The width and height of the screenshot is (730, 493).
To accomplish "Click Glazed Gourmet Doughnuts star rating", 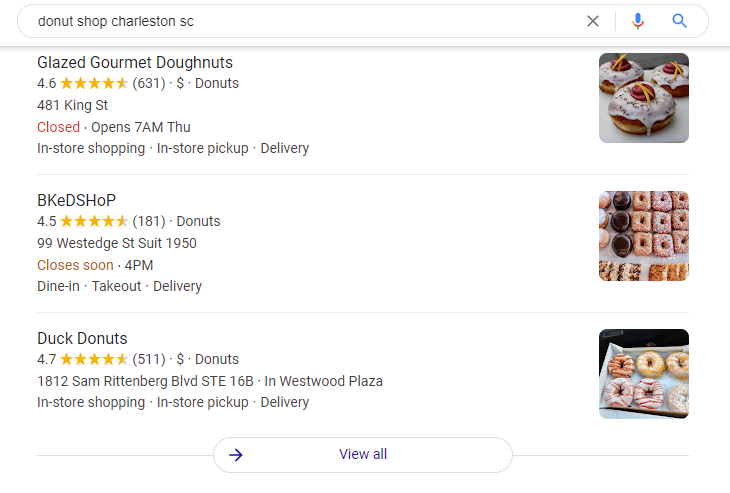I will pyautogui.click(x=94, y=84).
